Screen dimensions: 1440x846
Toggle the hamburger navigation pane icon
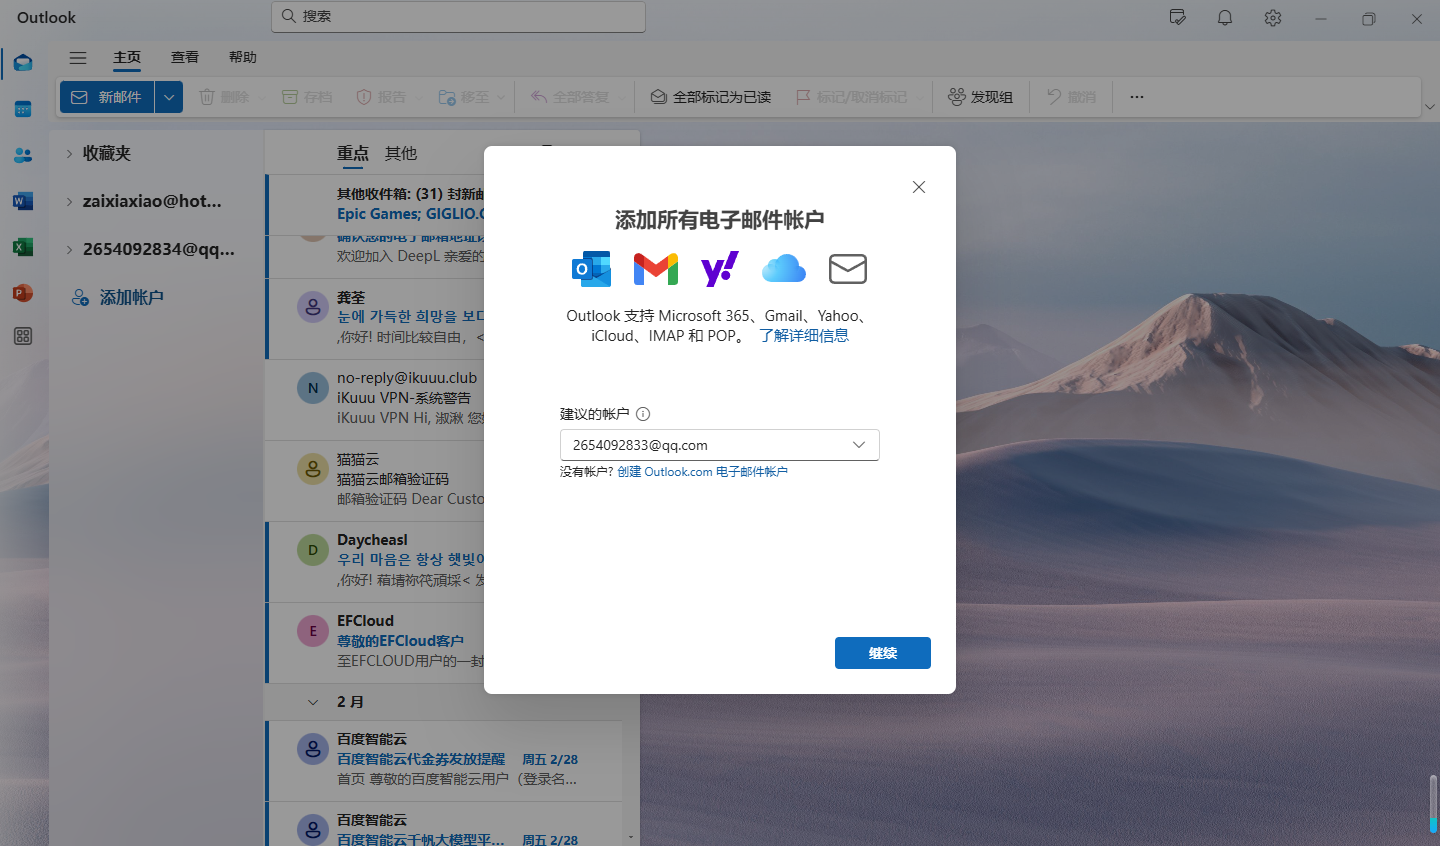(x=78, y=57)
